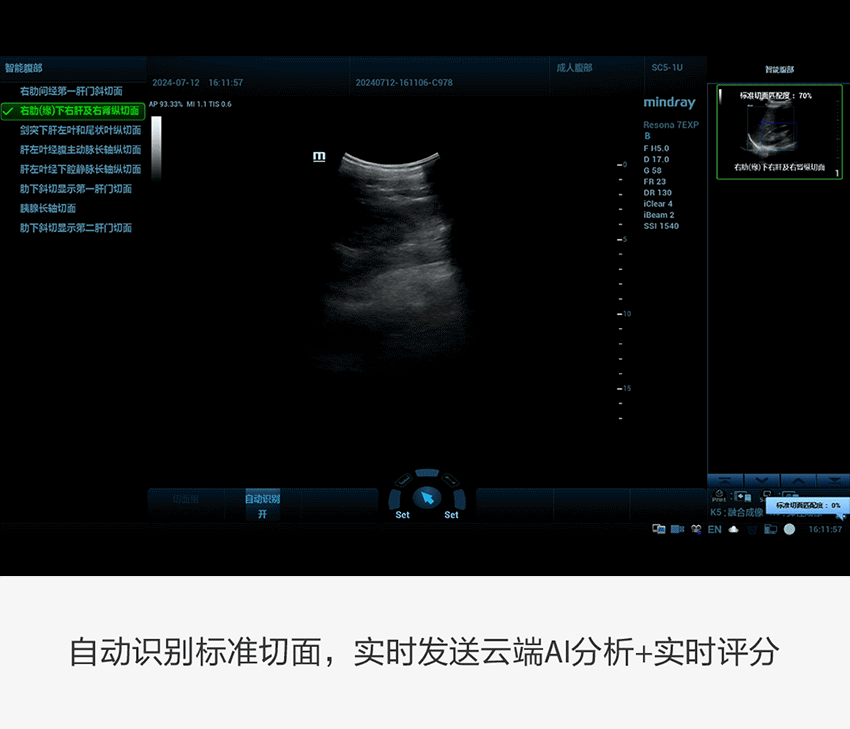Toggle 自动识别 auto-recognition on/off
The image size is (850, 729).
point(262,505)
